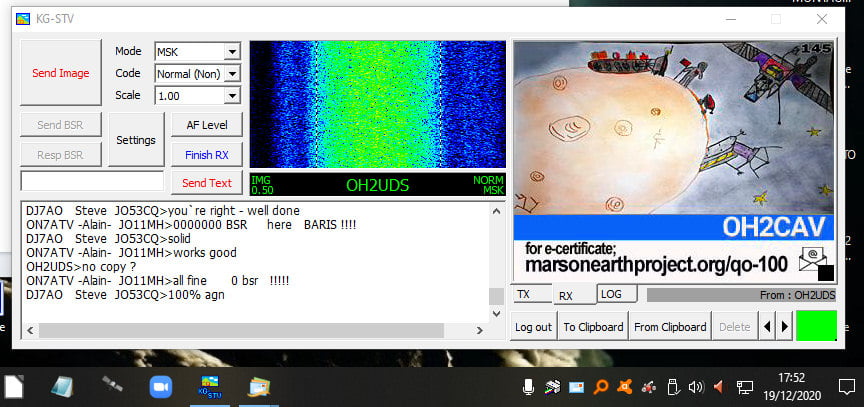This screenshot has width=864, height=407.
Task: Click From Clipboard button
Action: 670,327
